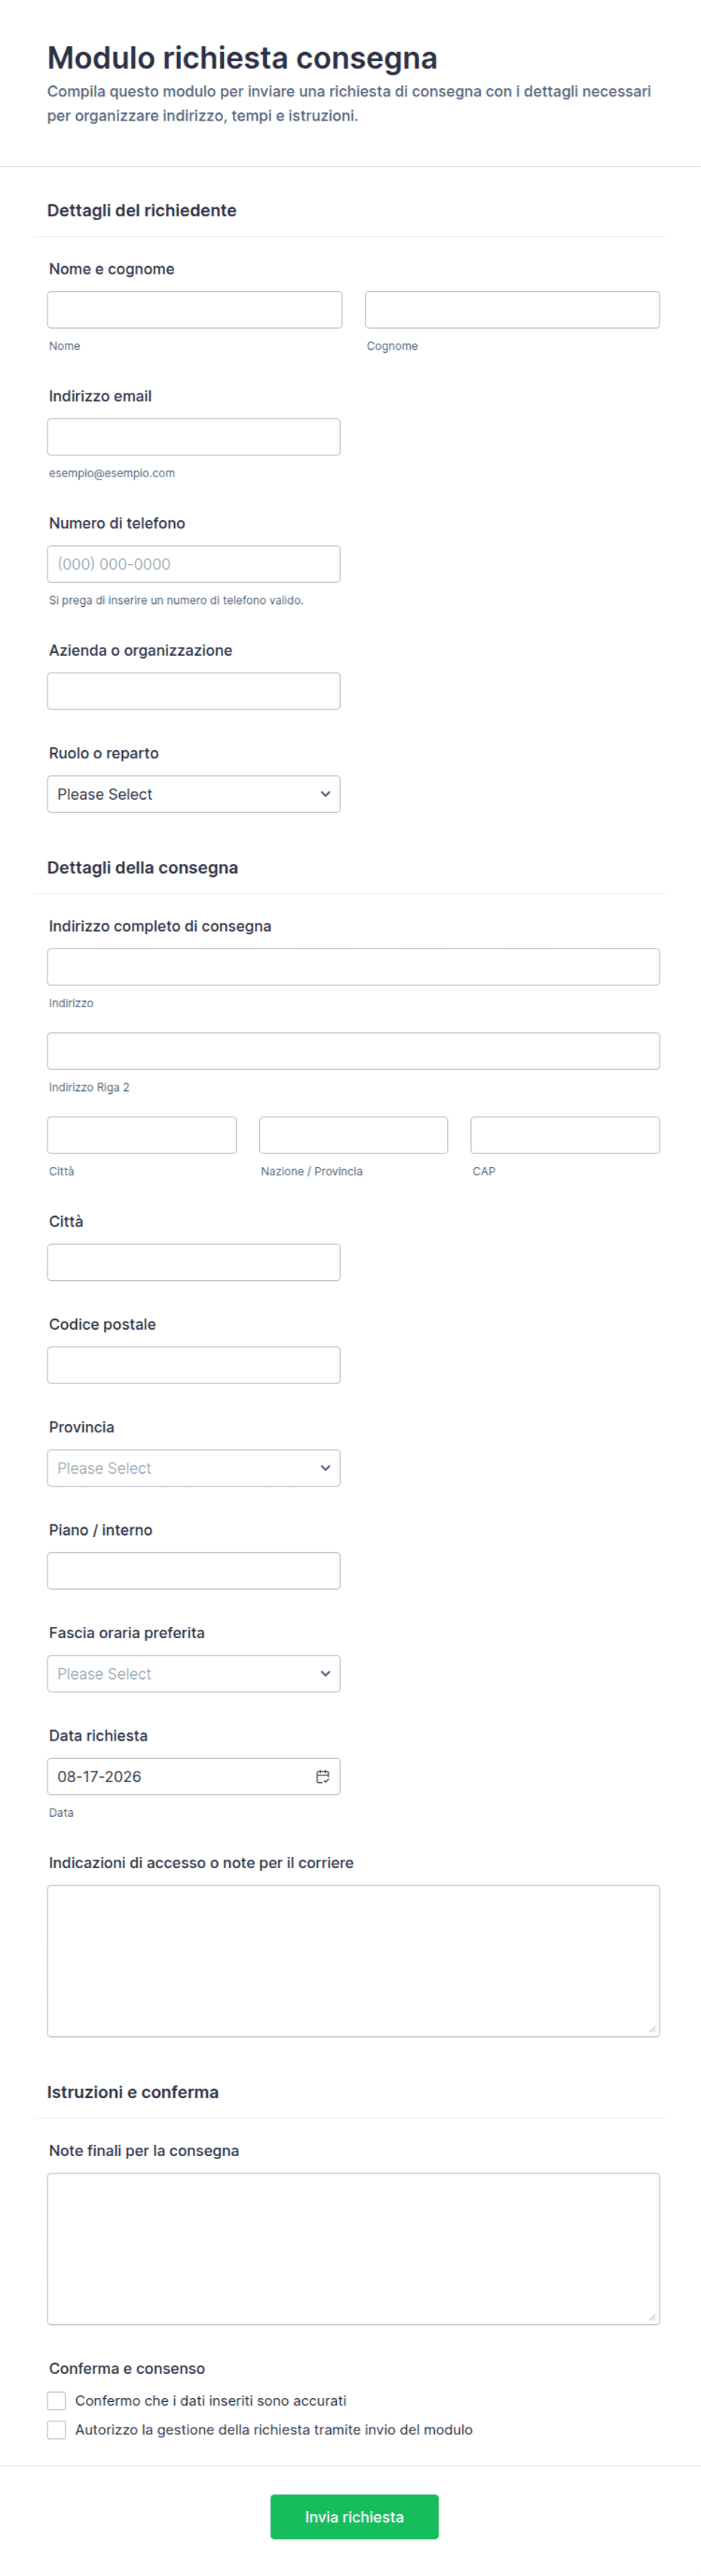Select the 'Indirizzo email' text box
This screenshot has width=701, height=2576.
coord(194,437)
